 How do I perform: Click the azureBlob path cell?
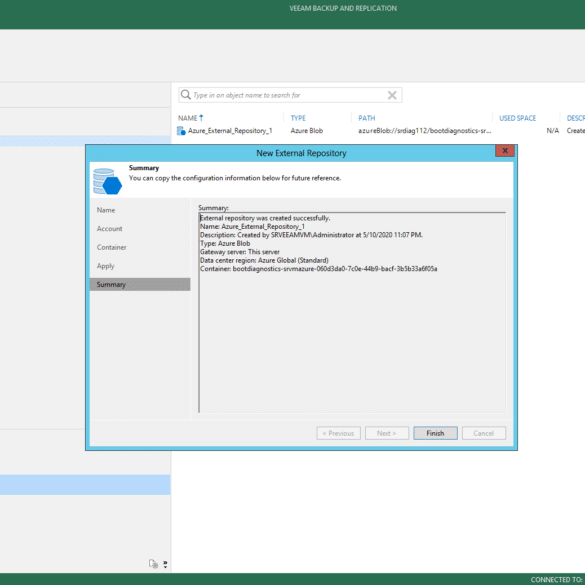click(425, 131)
